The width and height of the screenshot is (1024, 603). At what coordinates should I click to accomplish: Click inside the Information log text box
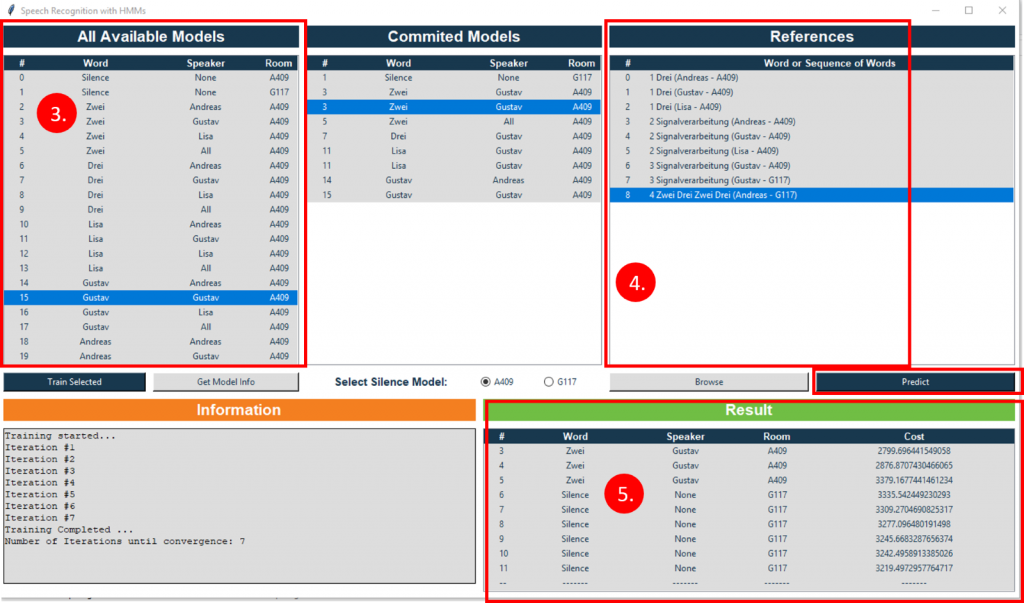click(240, 506)
